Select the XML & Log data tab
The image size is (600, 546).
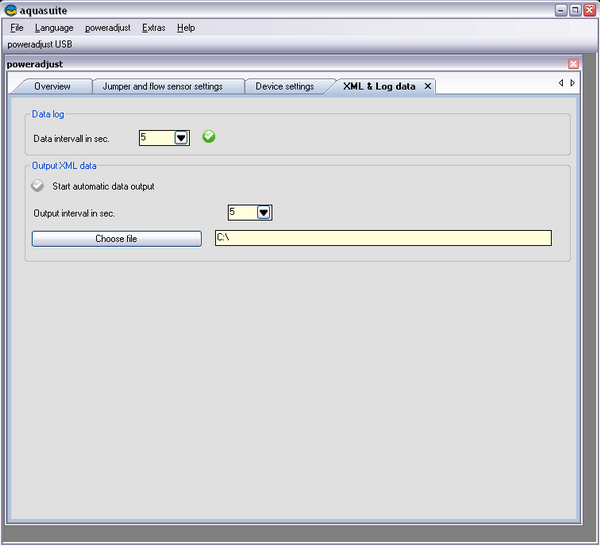[379, 86]
